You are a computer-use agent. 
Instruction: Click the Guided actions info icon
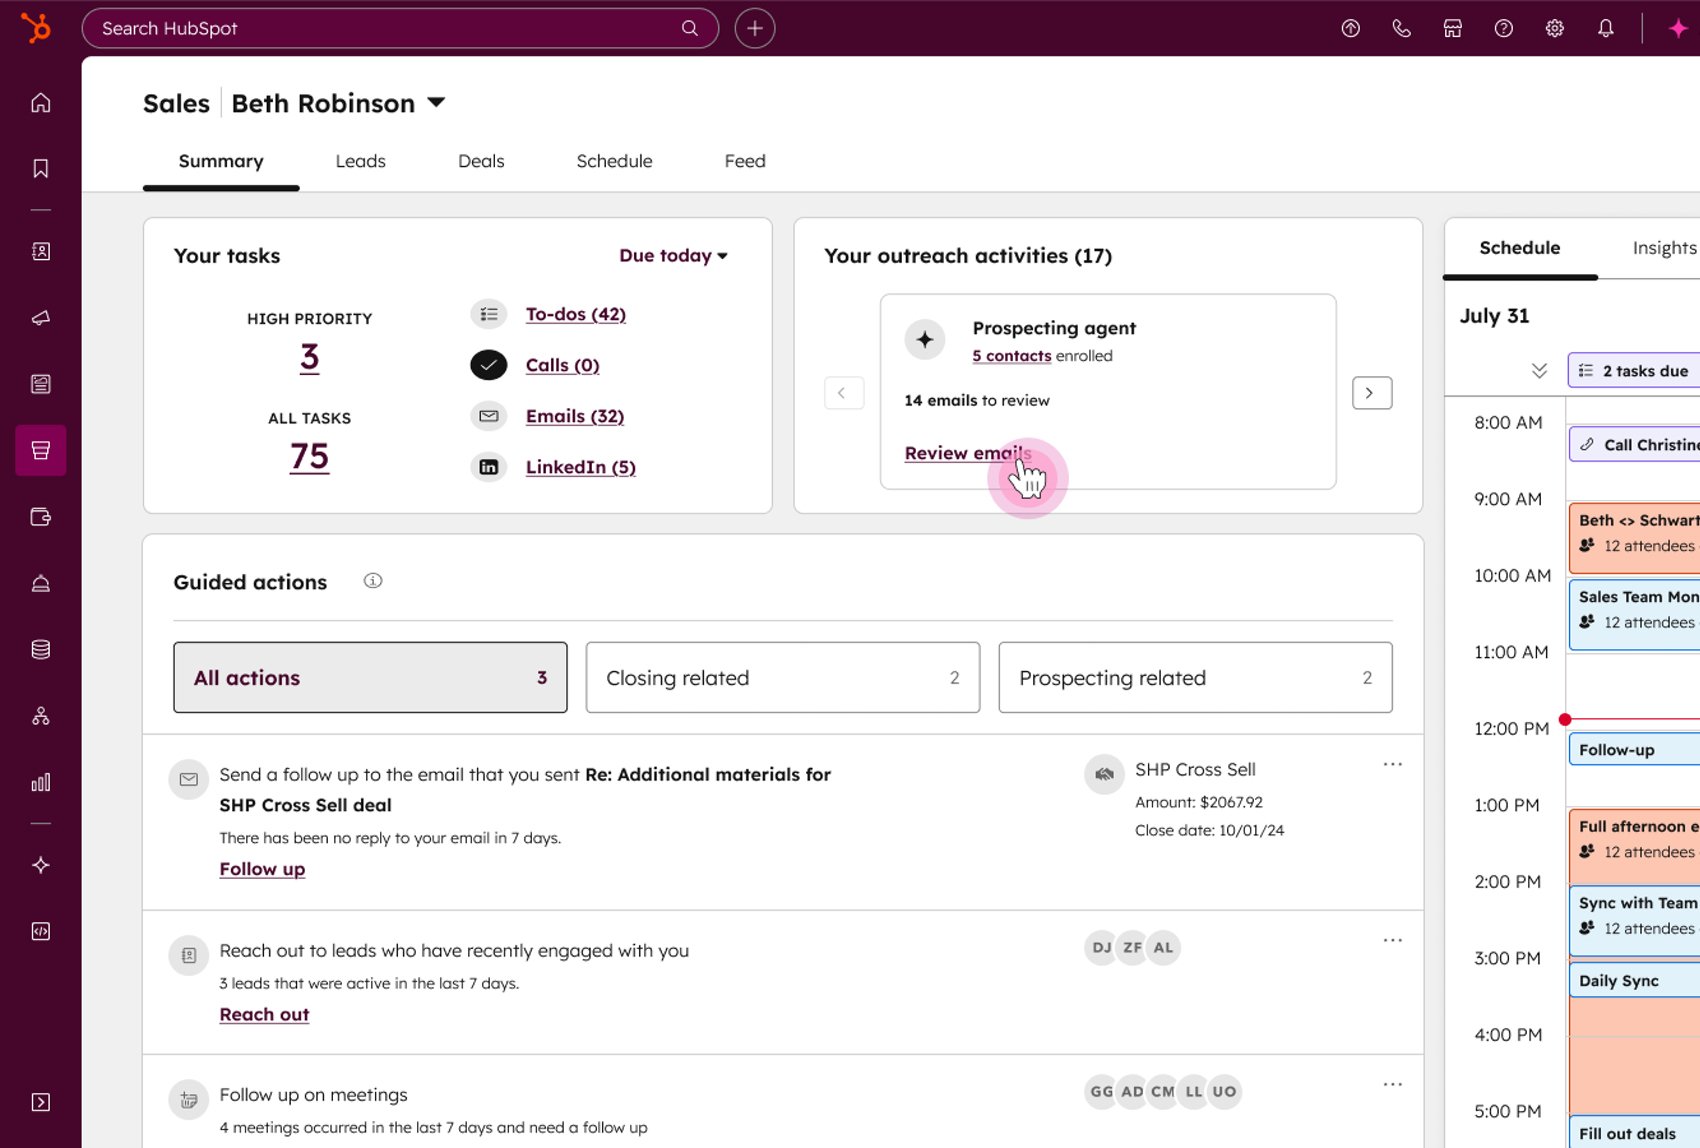point(373,581)
